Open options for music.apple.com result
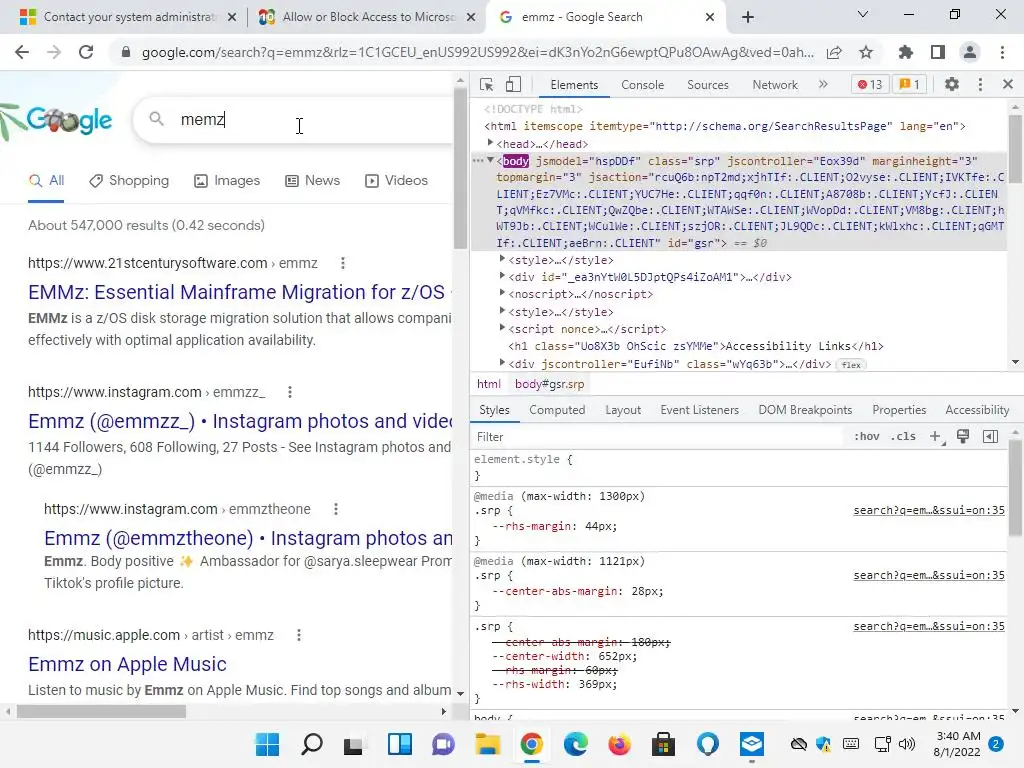1024x768 pixels. click(x=298, y=635)
